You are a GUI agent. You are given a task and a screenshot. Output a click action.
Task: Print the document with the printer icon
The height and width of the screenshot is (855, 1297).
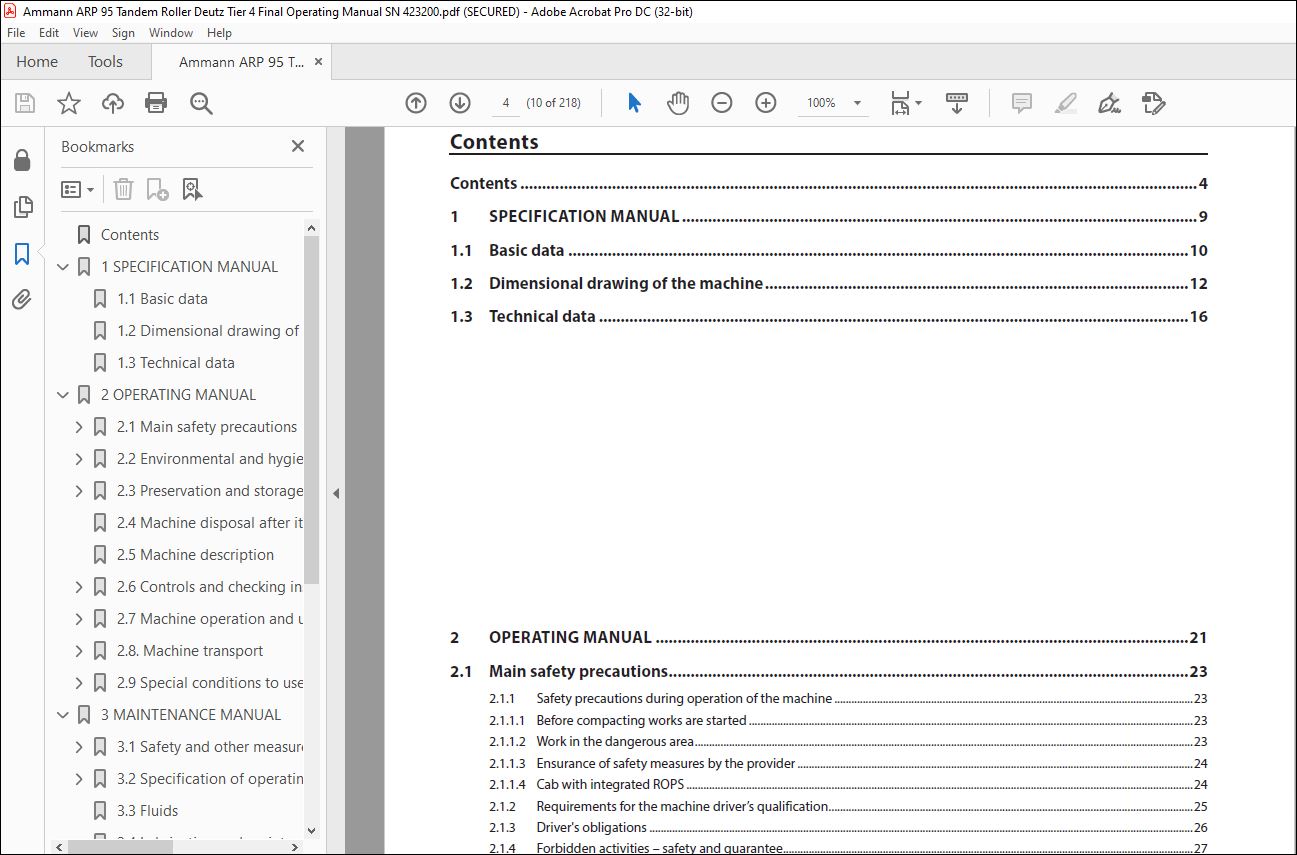(x=156, y=103)
